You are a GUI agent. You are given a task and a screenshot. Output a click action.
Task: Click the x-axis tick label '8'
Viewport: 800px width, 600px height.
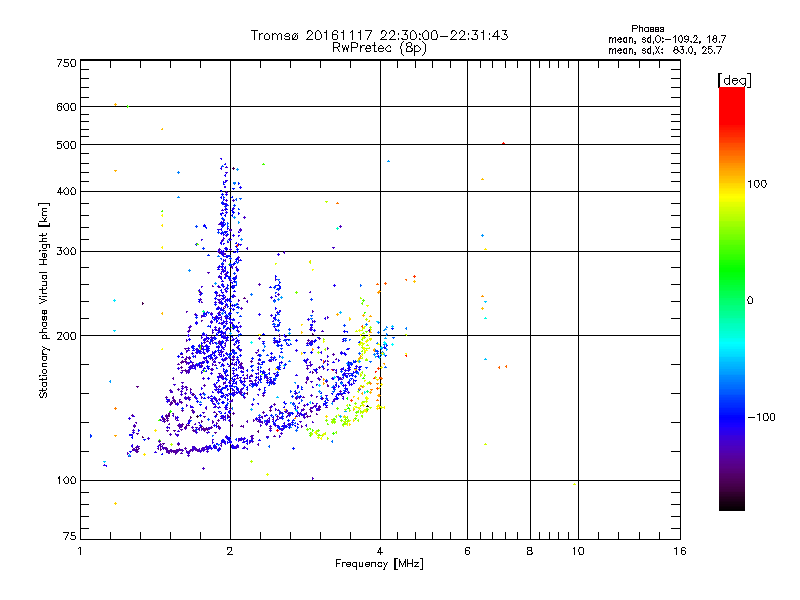(x=530, y=551)
